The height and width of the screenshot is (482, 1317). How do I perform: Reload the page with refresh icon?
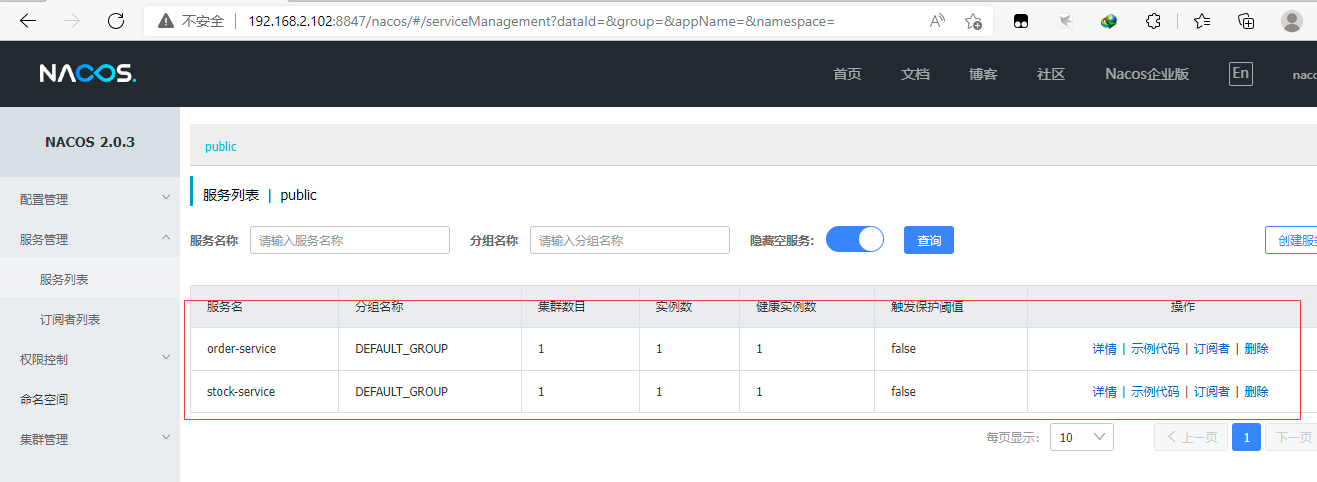[x=116, y=21]
